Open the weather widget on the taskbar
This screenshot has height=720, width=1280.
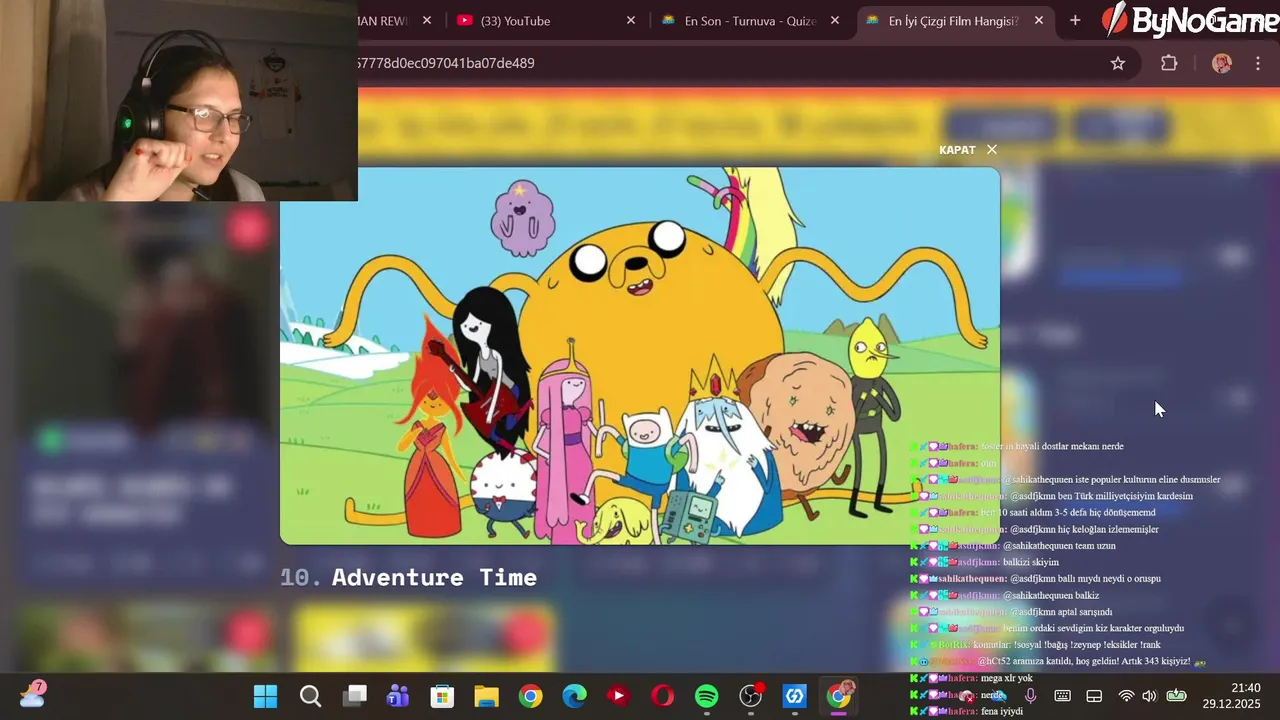point(32,694)
